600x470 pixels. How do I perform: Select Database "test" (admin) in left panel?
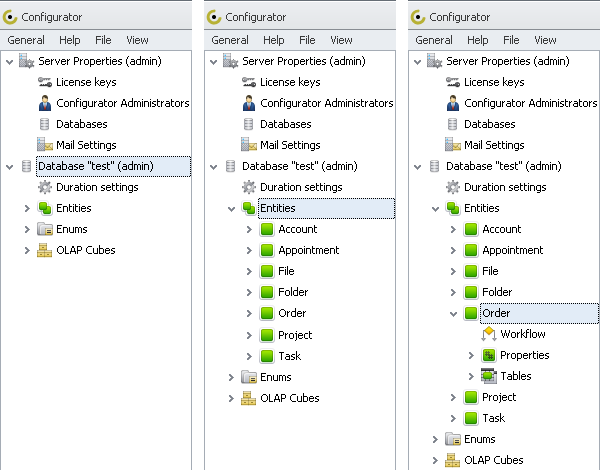pyautogui.click(x=111, y=166)
